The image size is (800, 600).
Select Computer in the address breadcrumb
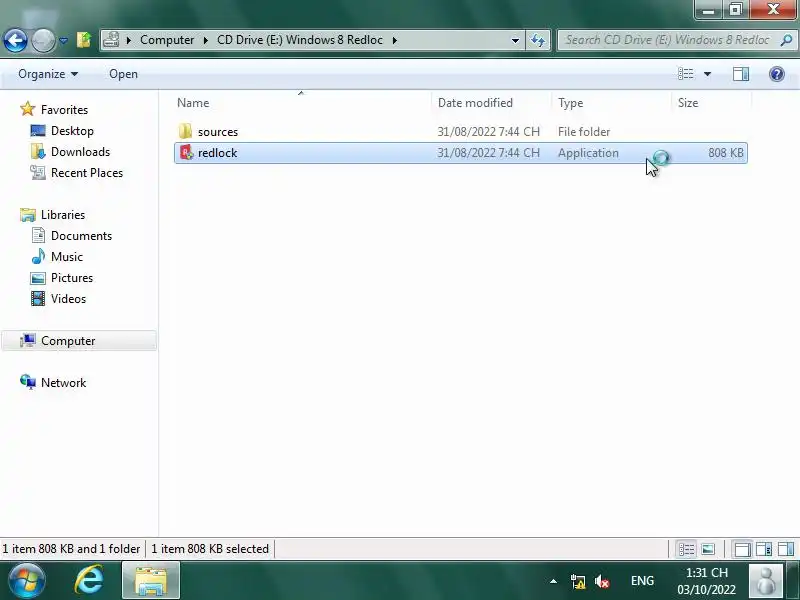pos(167,40)
